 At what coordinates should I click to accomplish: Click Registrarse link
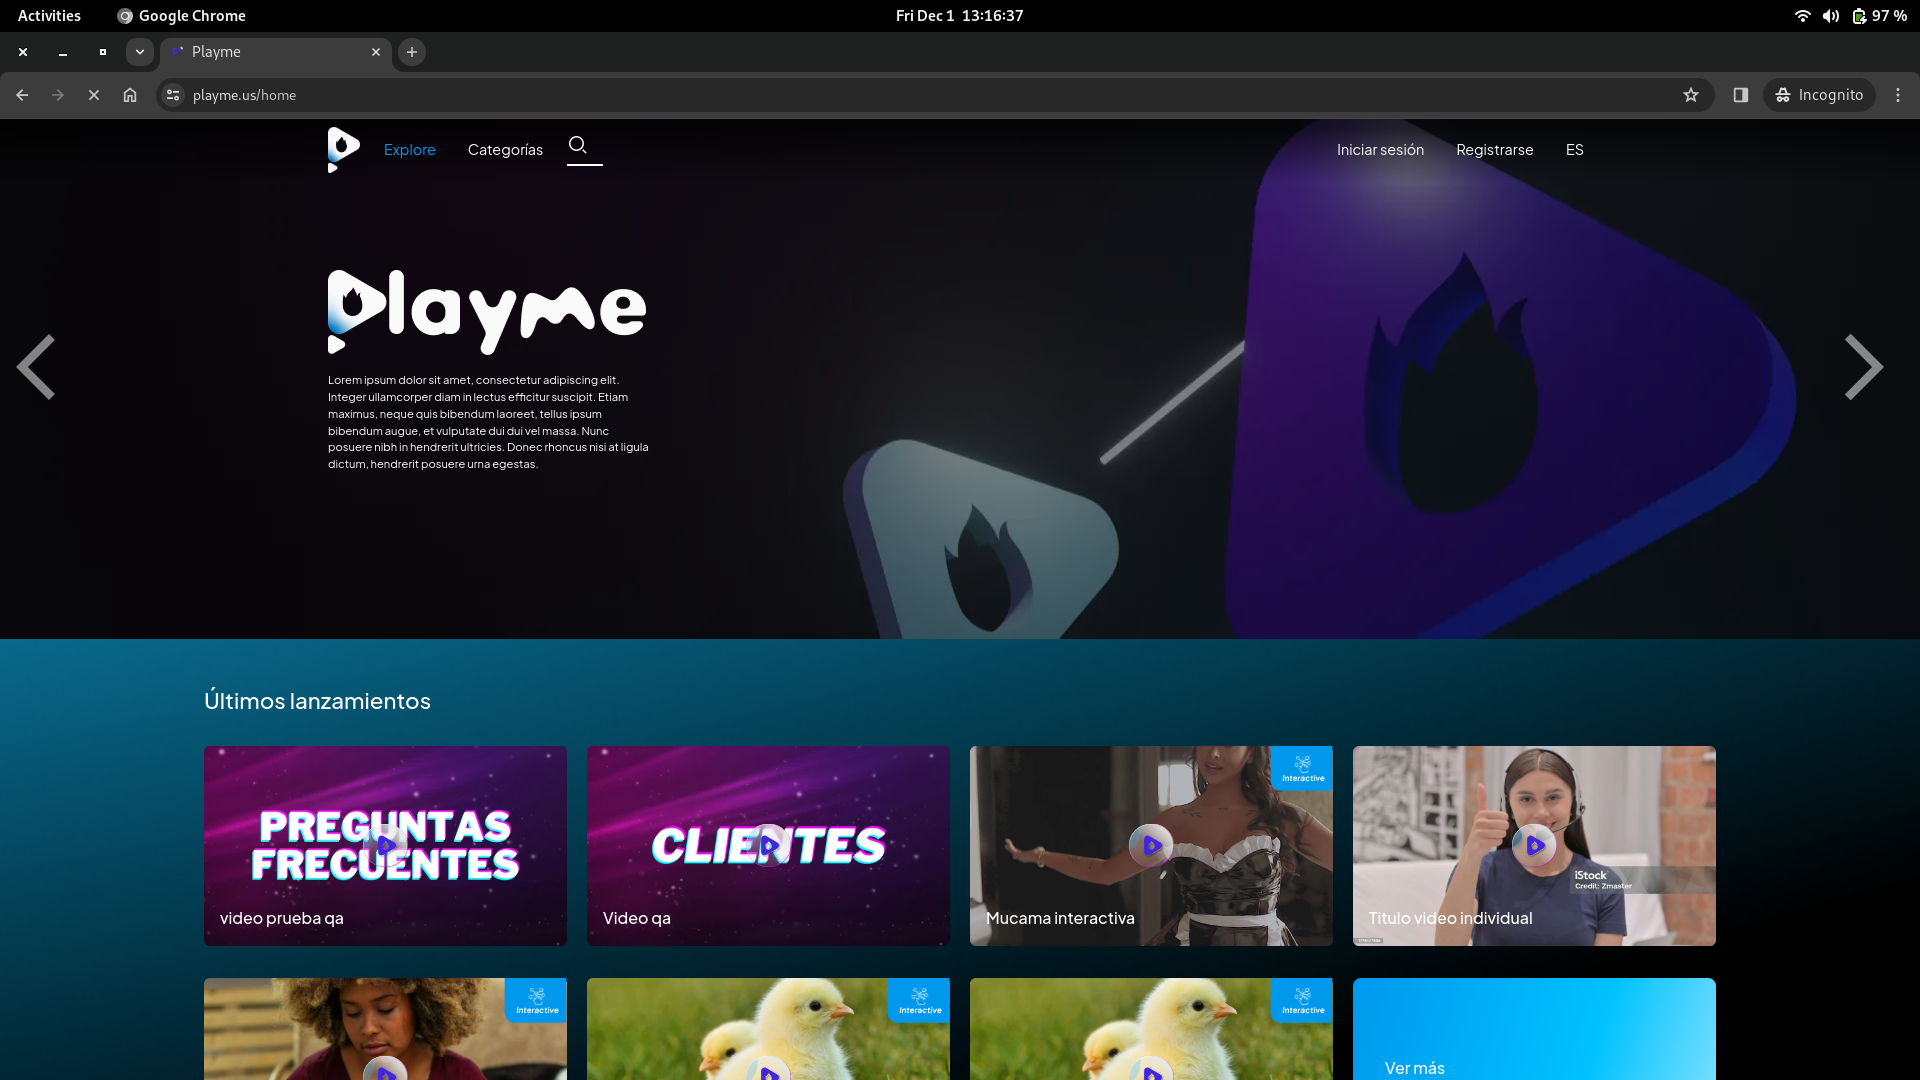tap(1494, 150)
